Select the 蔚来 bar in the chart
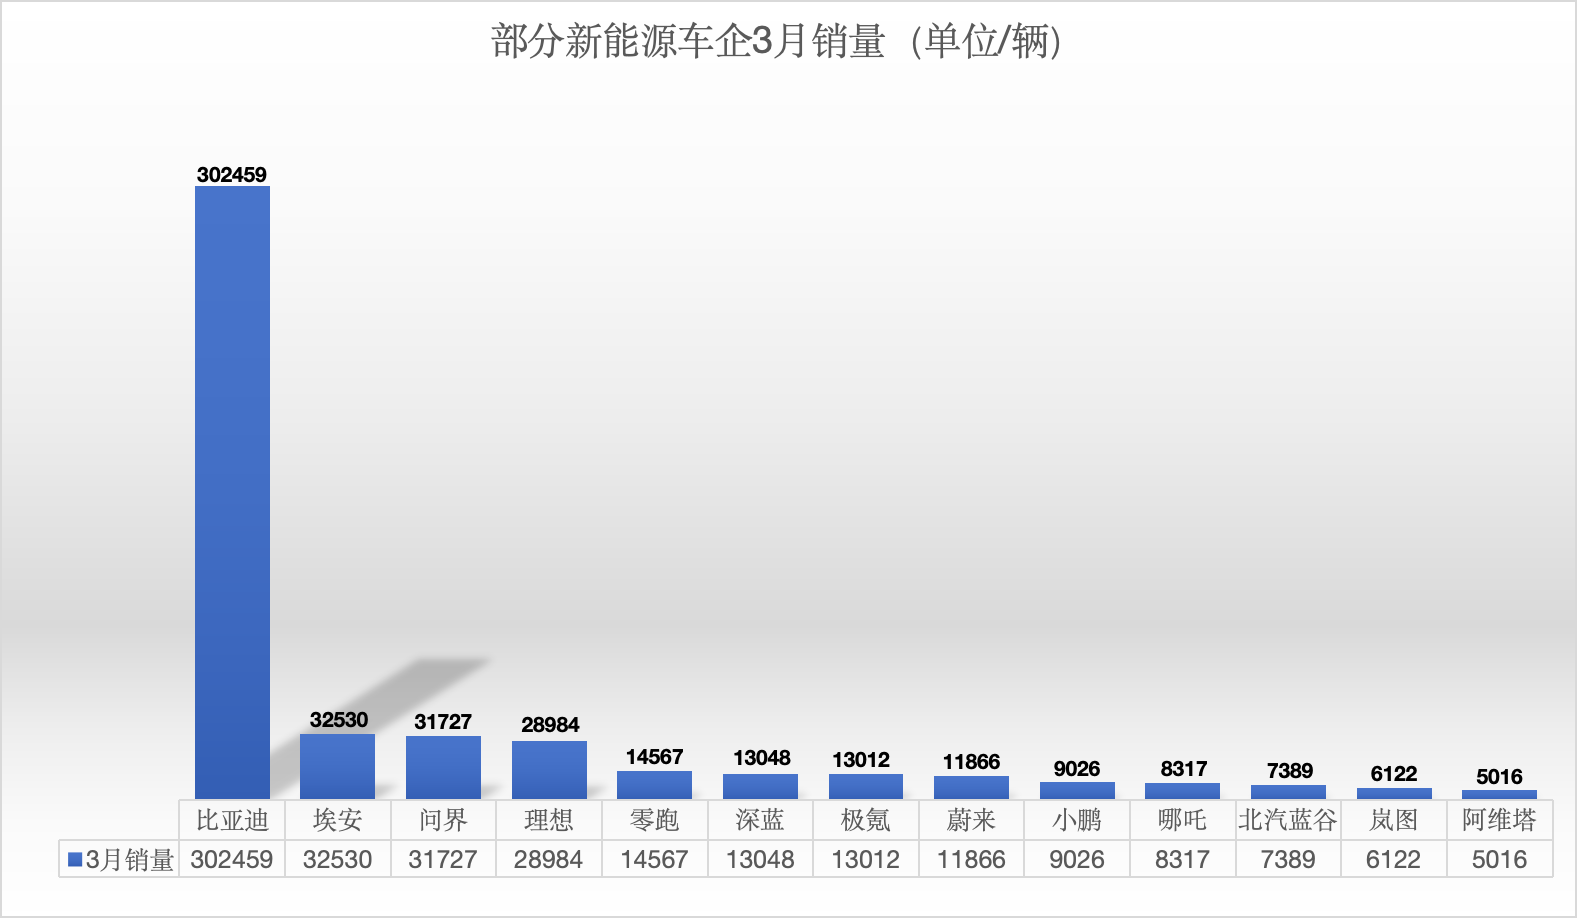 point(971,787)
